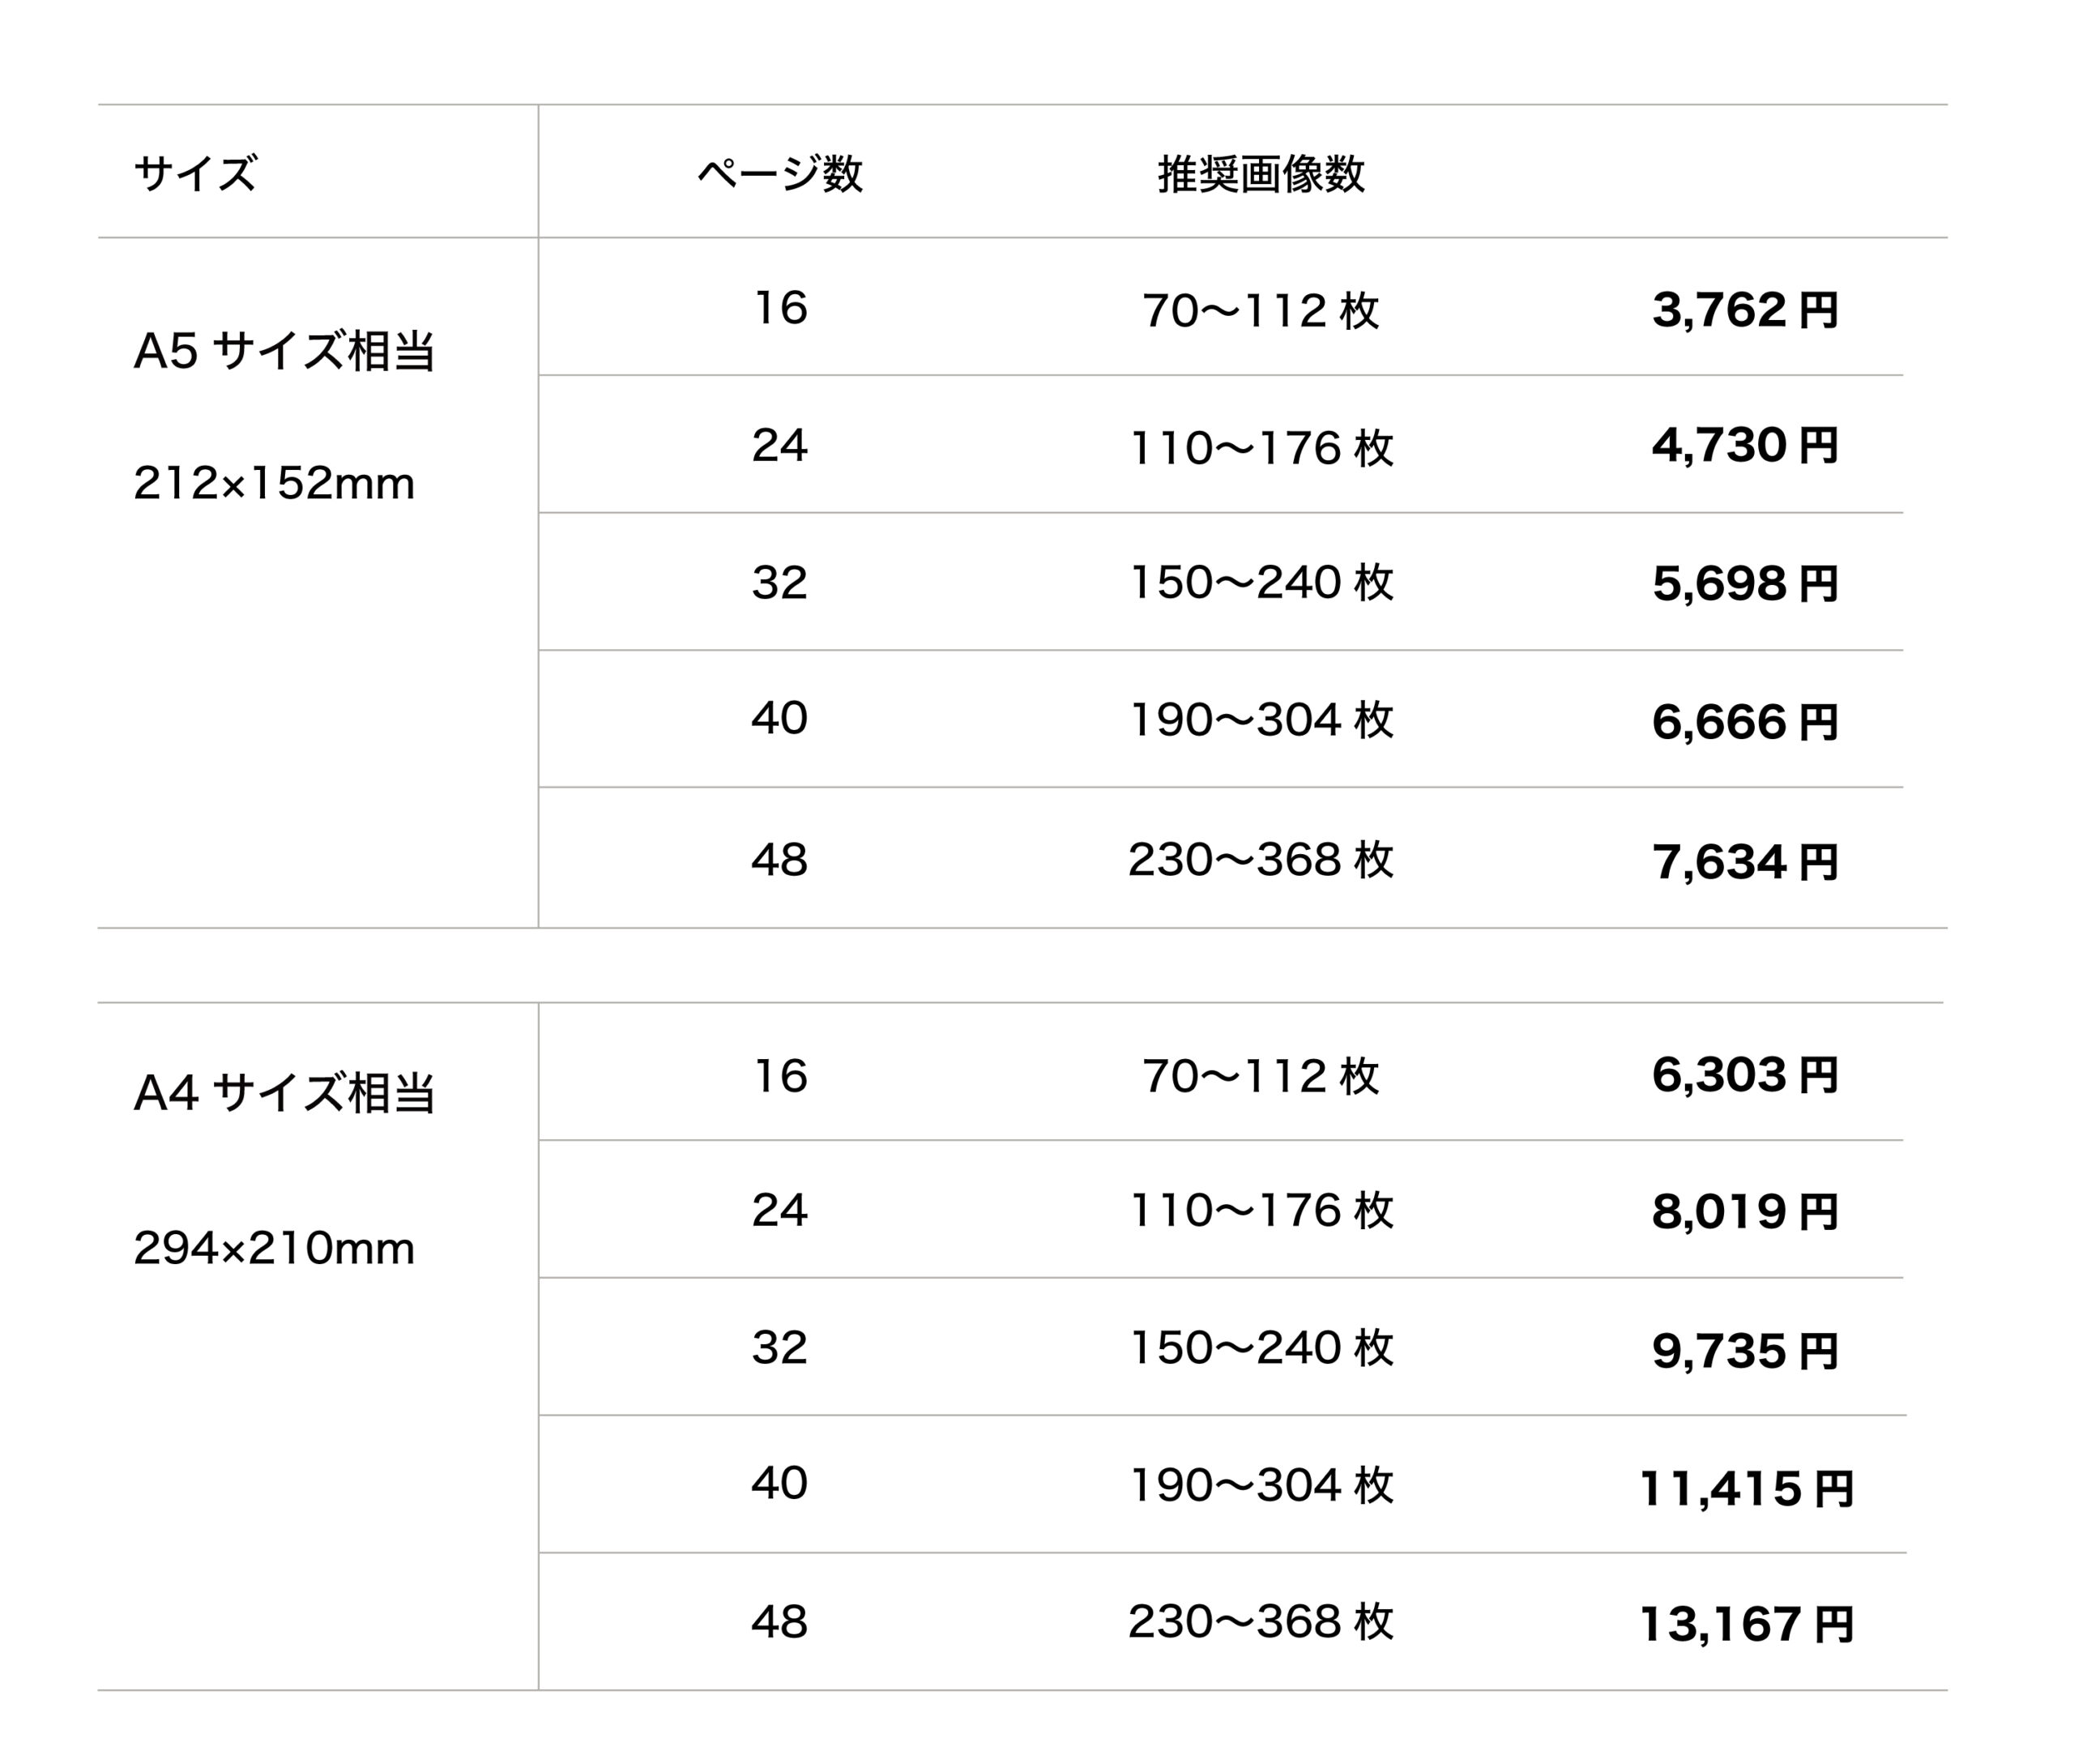Click the 推奨画像数 column header

[1260, 173]
